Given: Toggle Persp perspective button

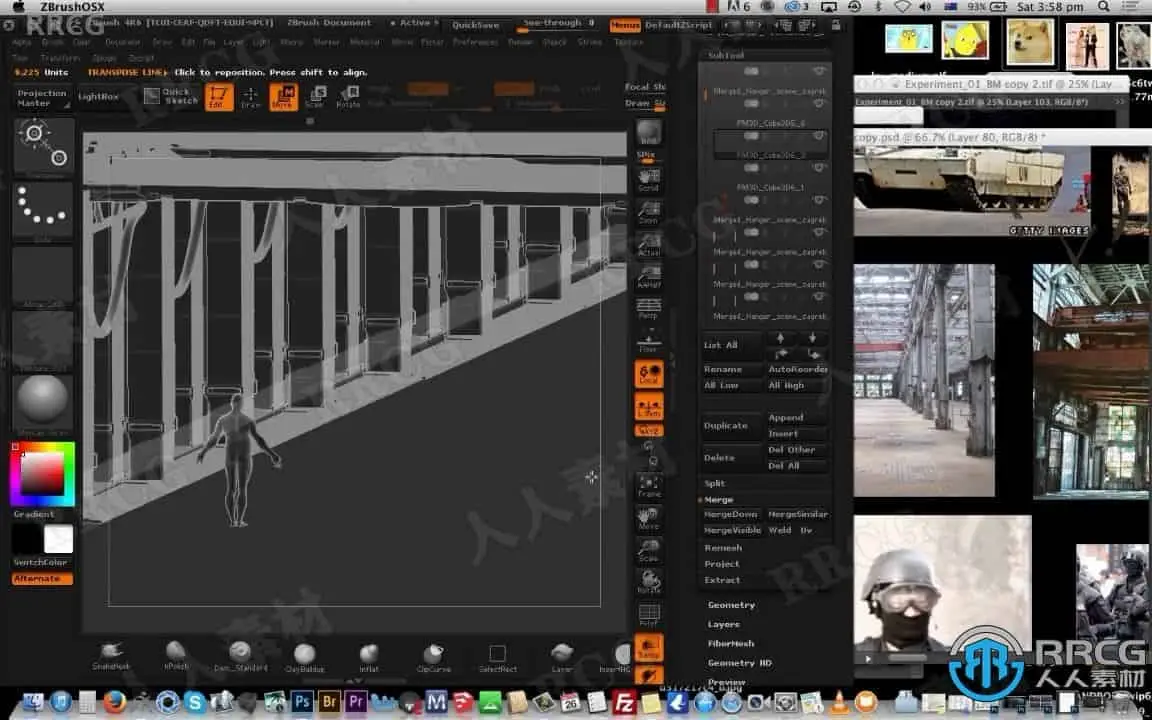Looking at the screenshot, I should point(649,308).
